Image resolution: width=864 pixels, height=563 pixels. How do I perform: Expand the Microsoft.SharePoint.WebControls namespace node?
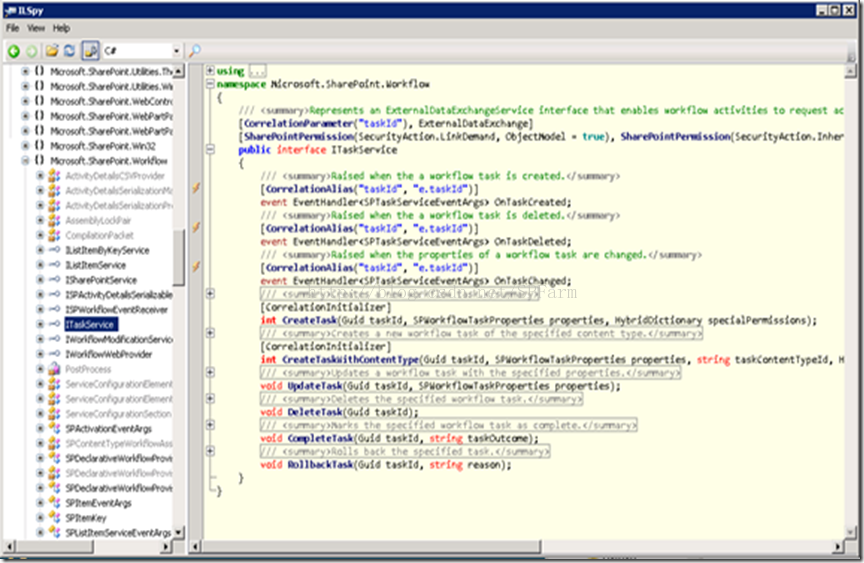[x=25, y=101]
